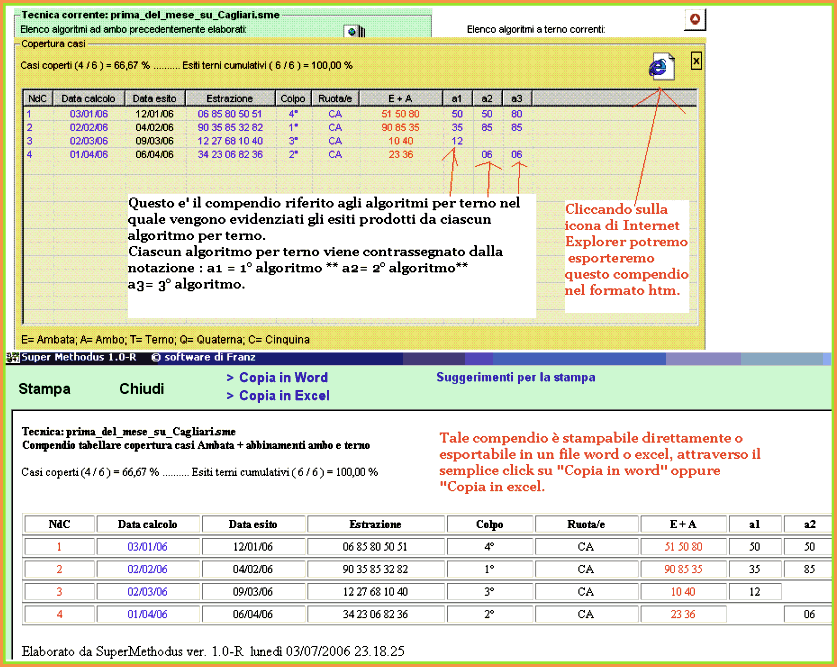
Task: Open the 02/03/06 date in the print preview table
Action: pyautogui.click(x=147, y=592)
